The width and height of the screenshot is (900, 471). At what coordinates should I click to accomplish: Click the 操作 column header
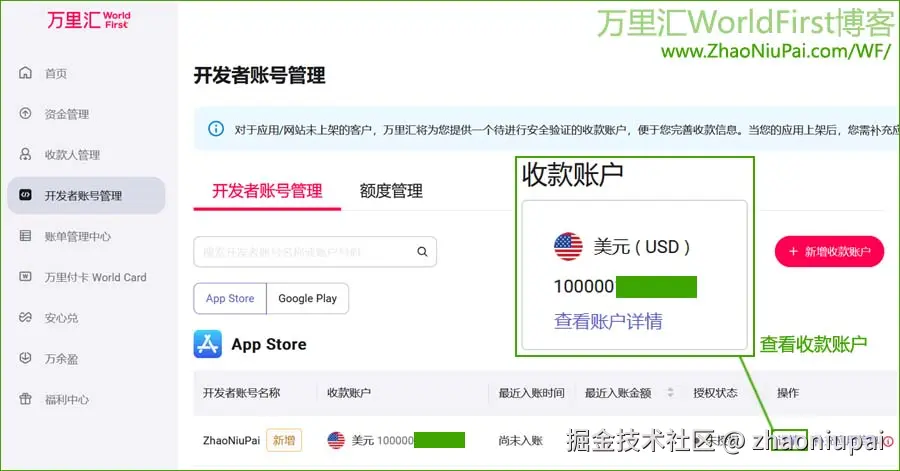point(788,392)
